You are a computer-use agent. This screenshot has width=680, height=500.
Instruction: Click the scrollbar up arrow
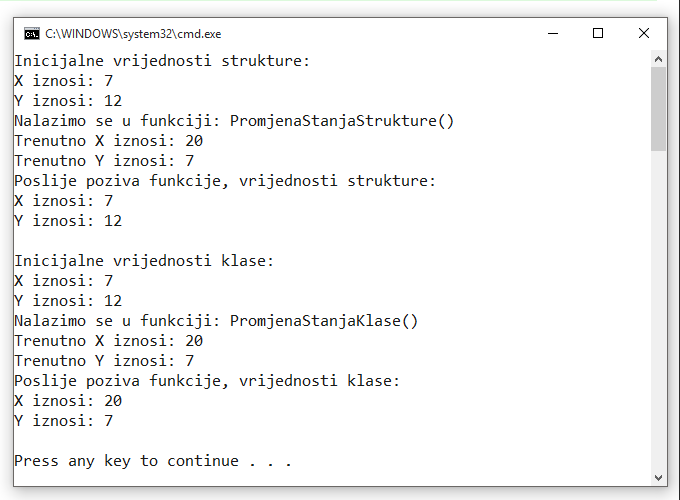[x=658, y=59]
